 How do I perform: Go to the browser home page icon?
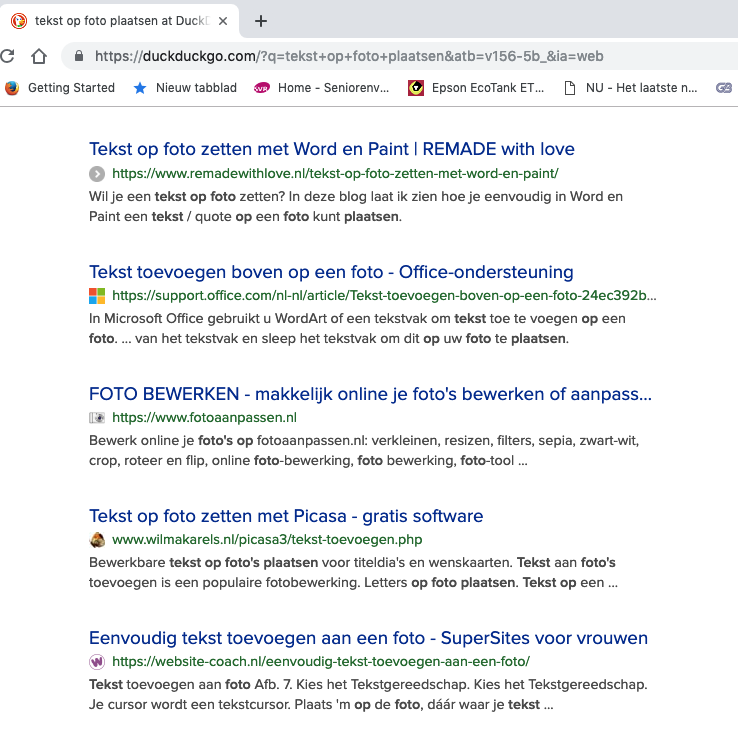pyautogui.click(x=39, y=56)
